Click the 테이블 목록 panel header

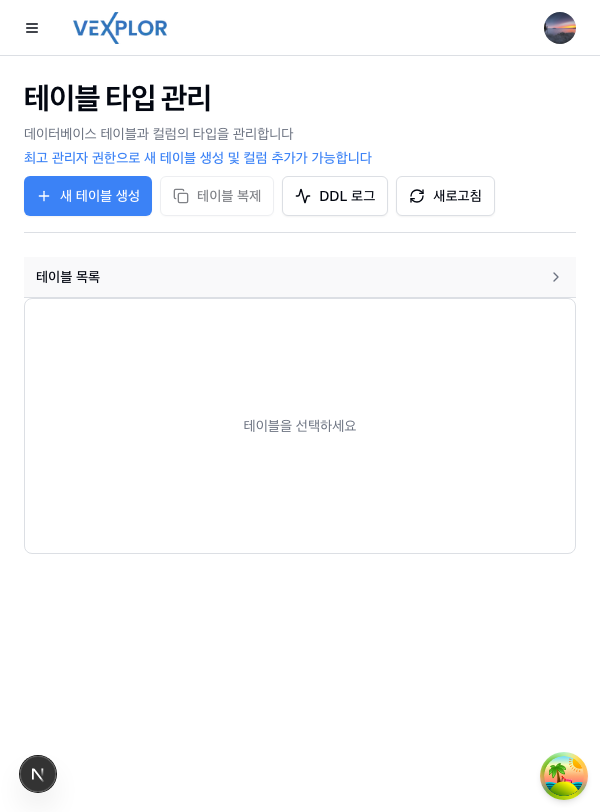pos(68,277)
